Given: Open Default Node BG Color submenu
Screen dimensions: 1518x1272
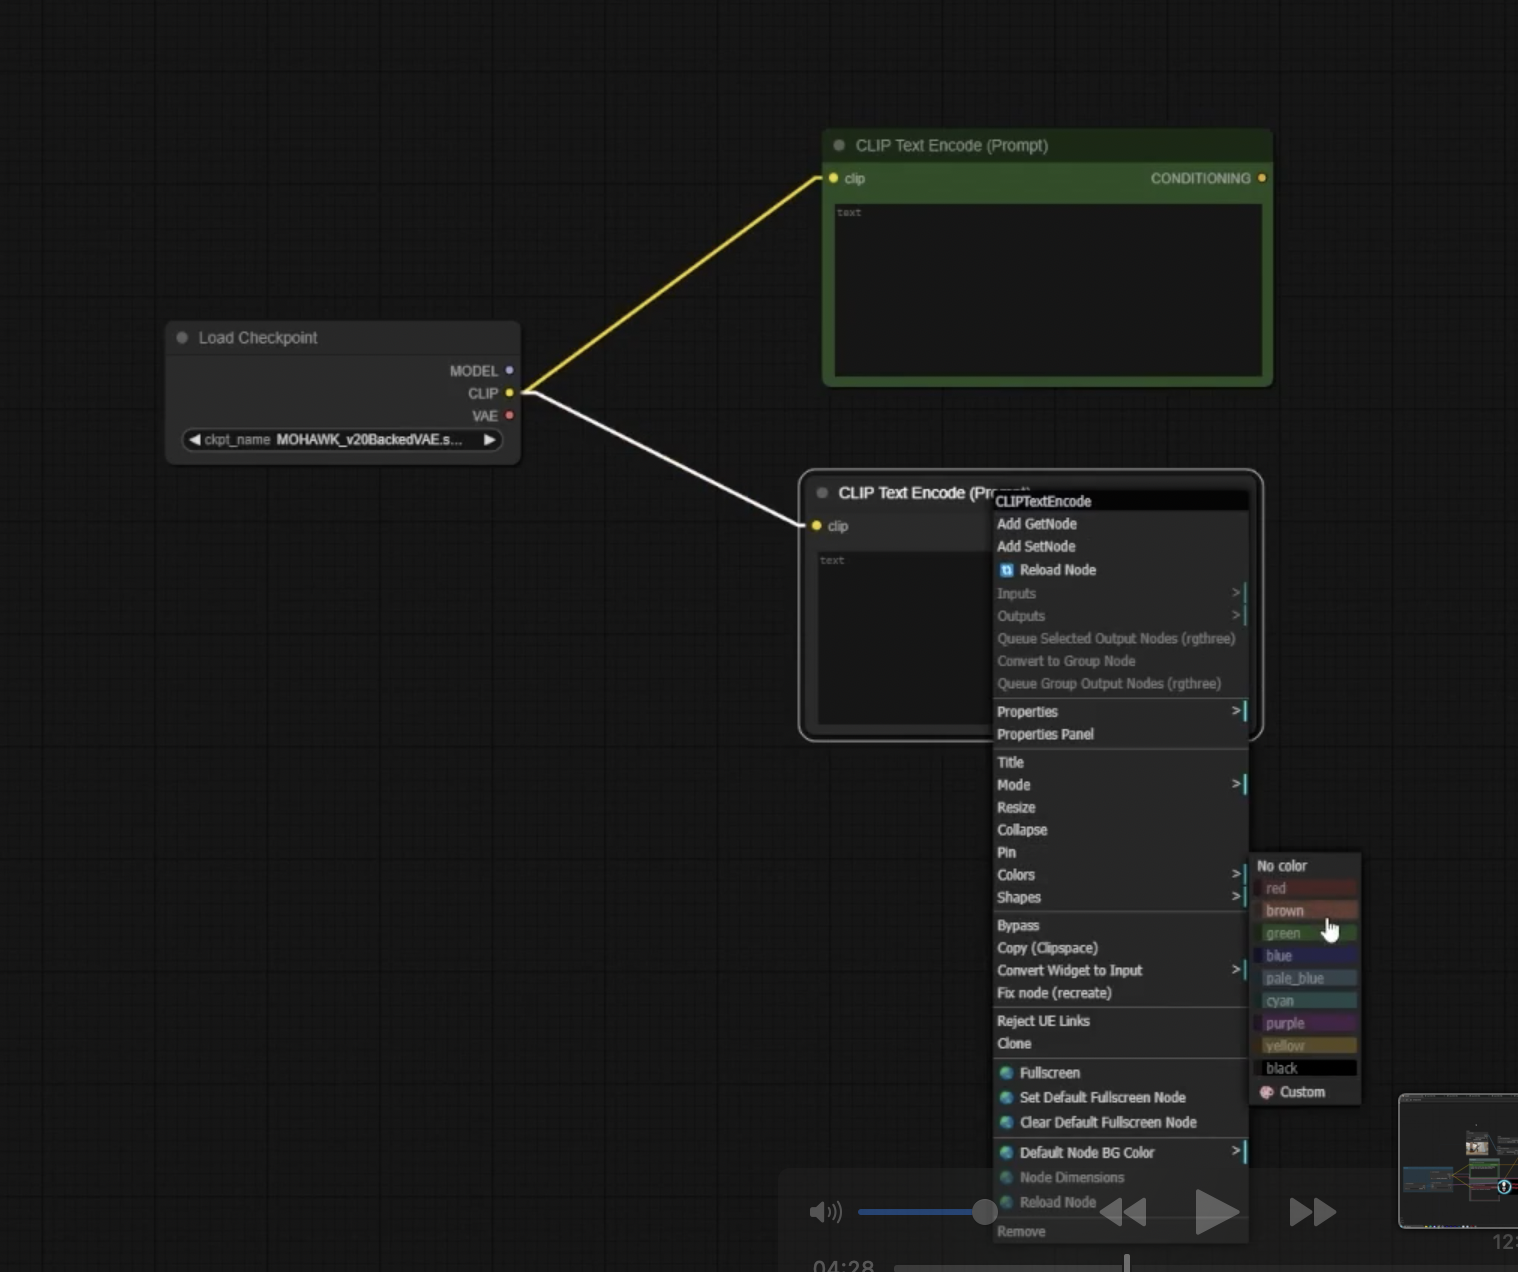Looking at the screenshot, I should pyautogui.click(x=1120, y=1152).
